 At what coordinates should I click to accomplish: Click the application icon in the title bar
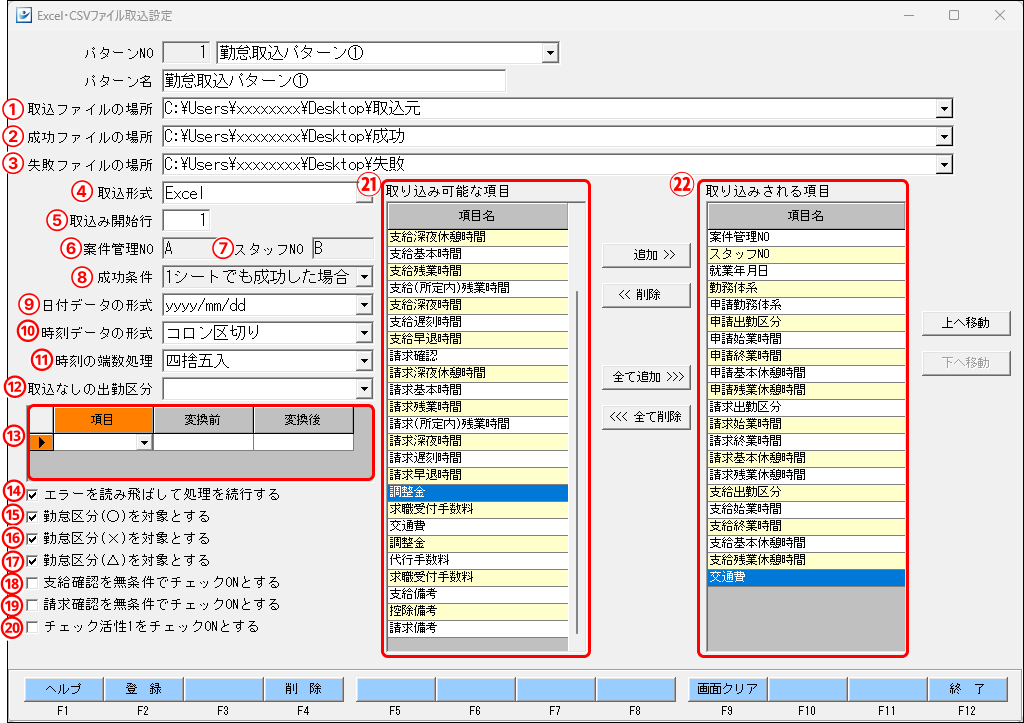point(23,15)
